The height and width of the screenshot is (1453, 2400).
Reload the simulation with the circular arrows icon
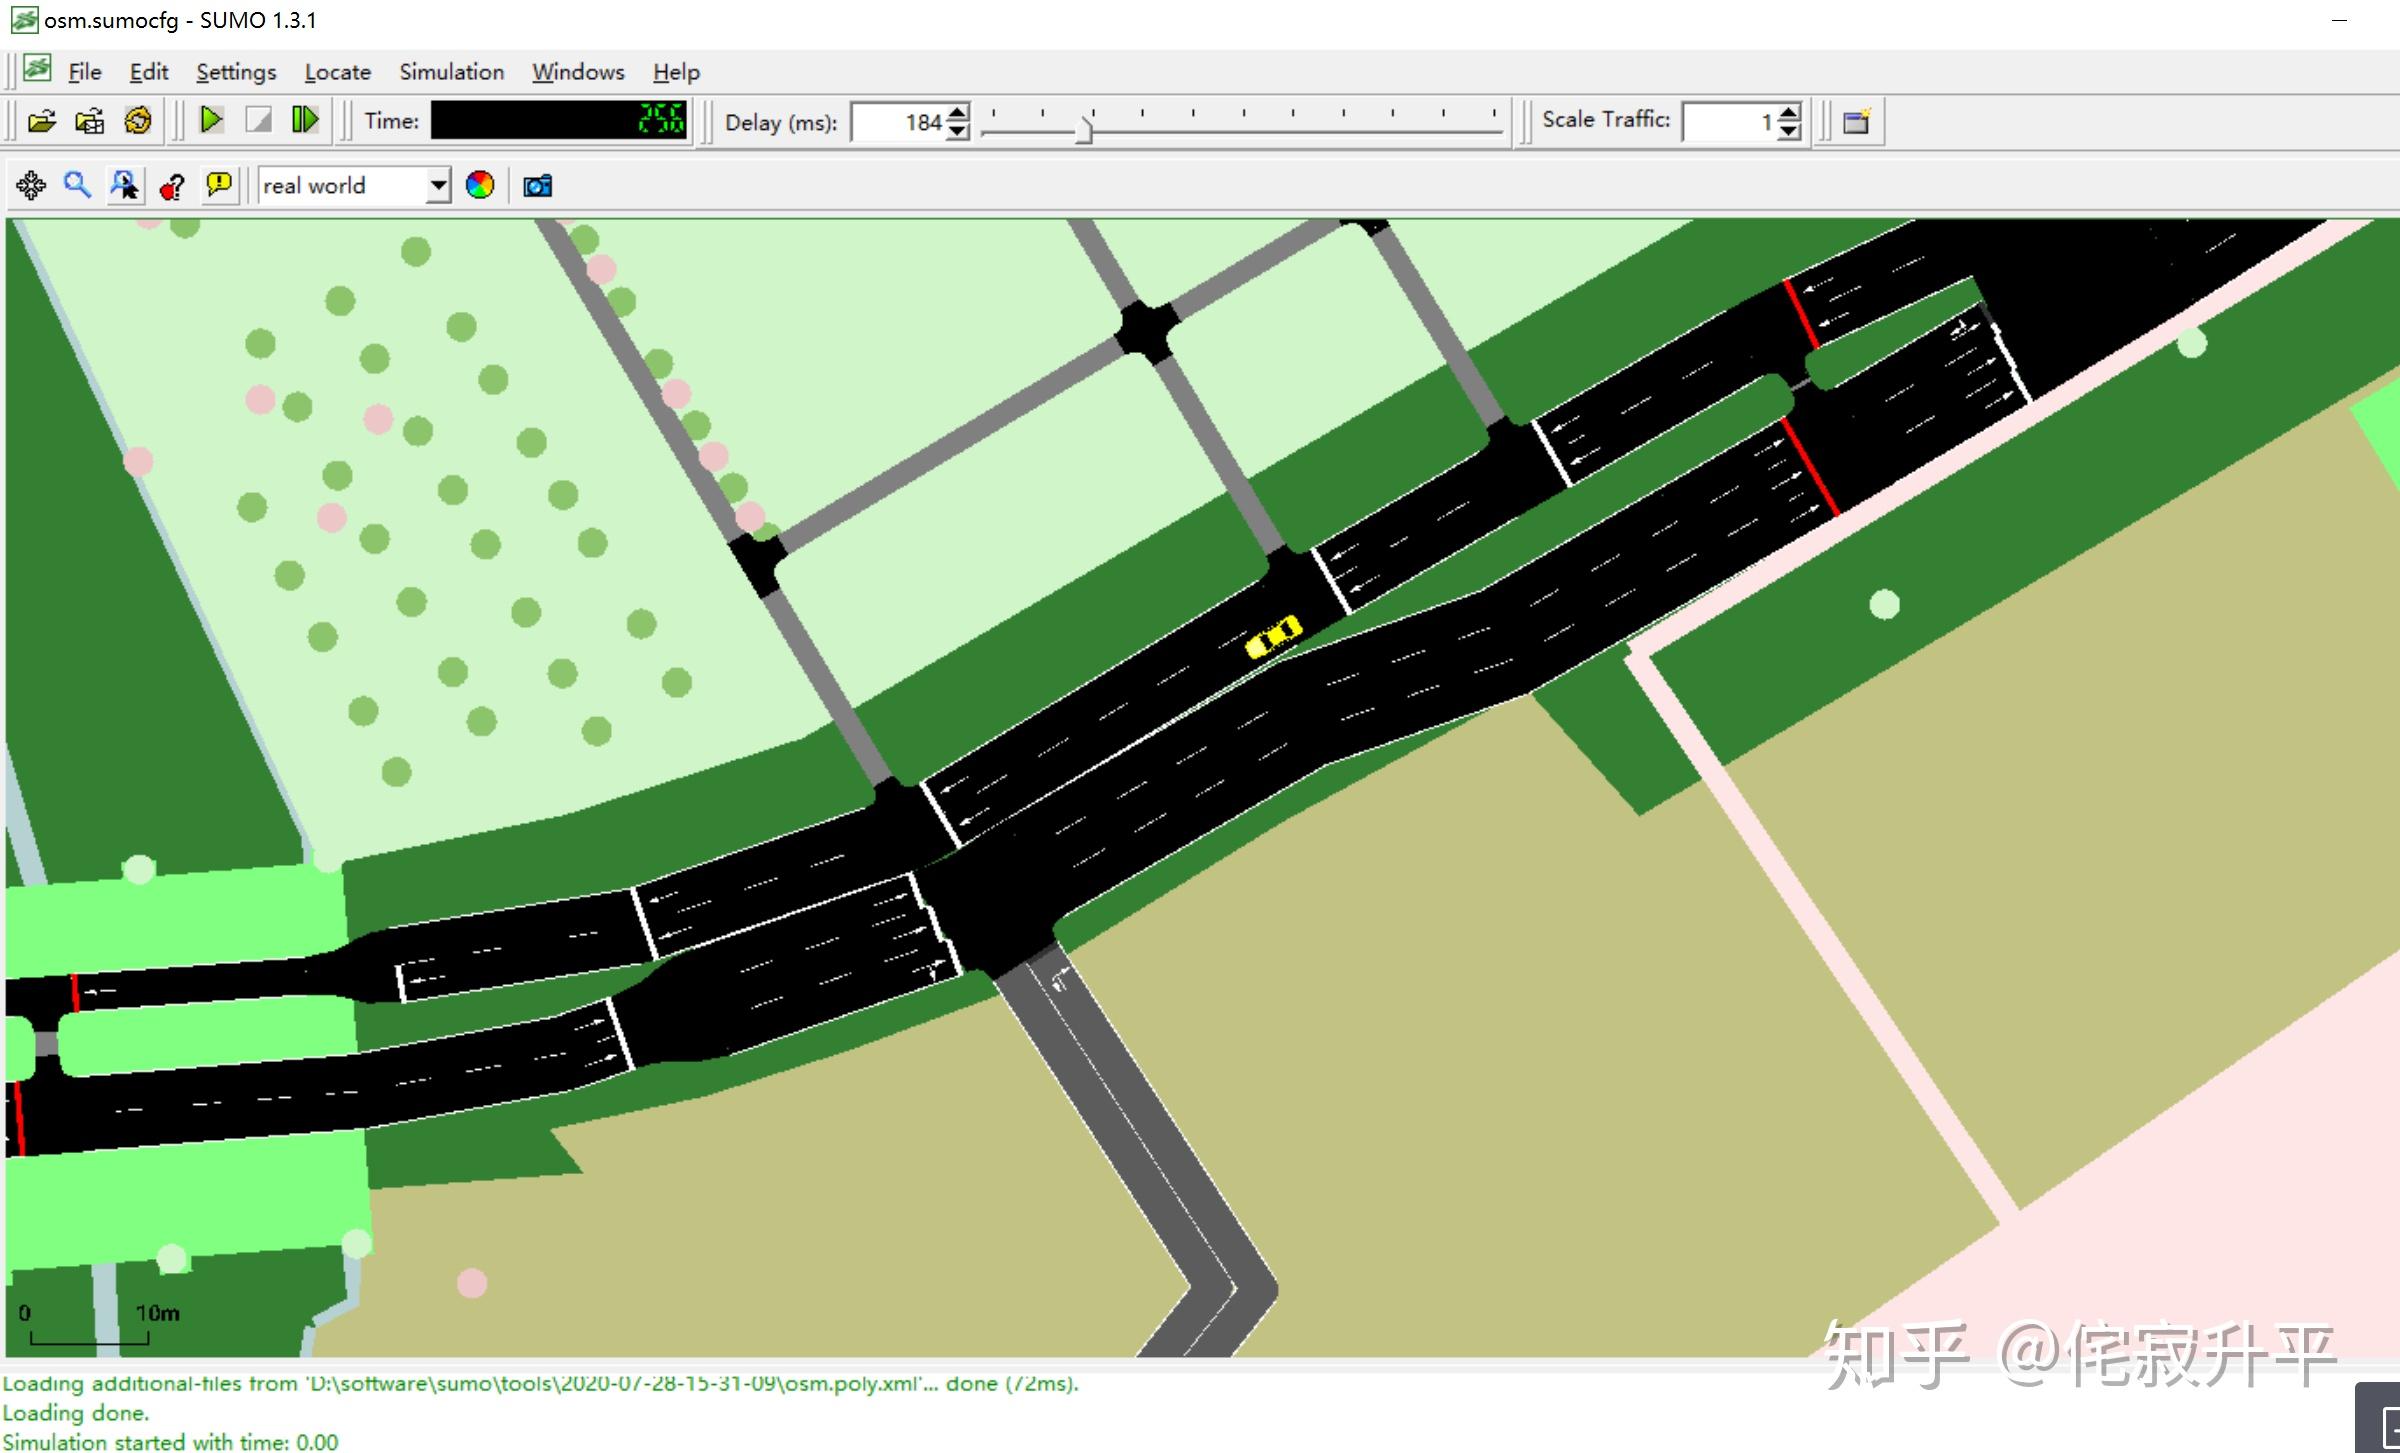(138, 121)
